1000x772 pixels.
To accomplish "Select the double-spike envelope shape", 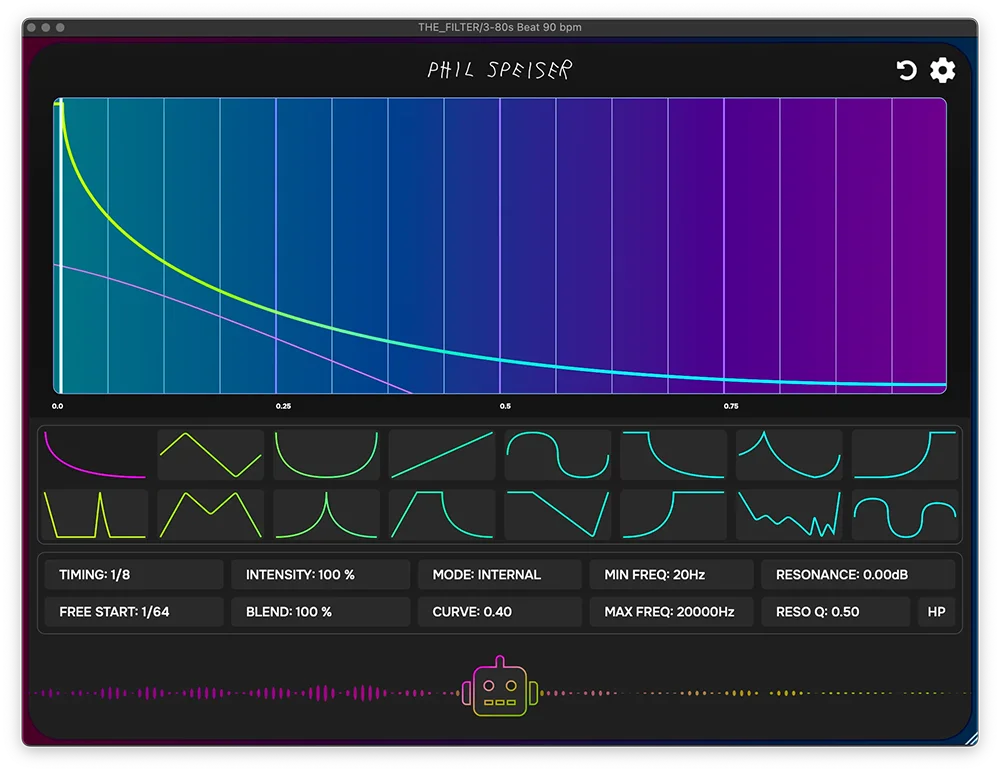I will coord(95,515).
